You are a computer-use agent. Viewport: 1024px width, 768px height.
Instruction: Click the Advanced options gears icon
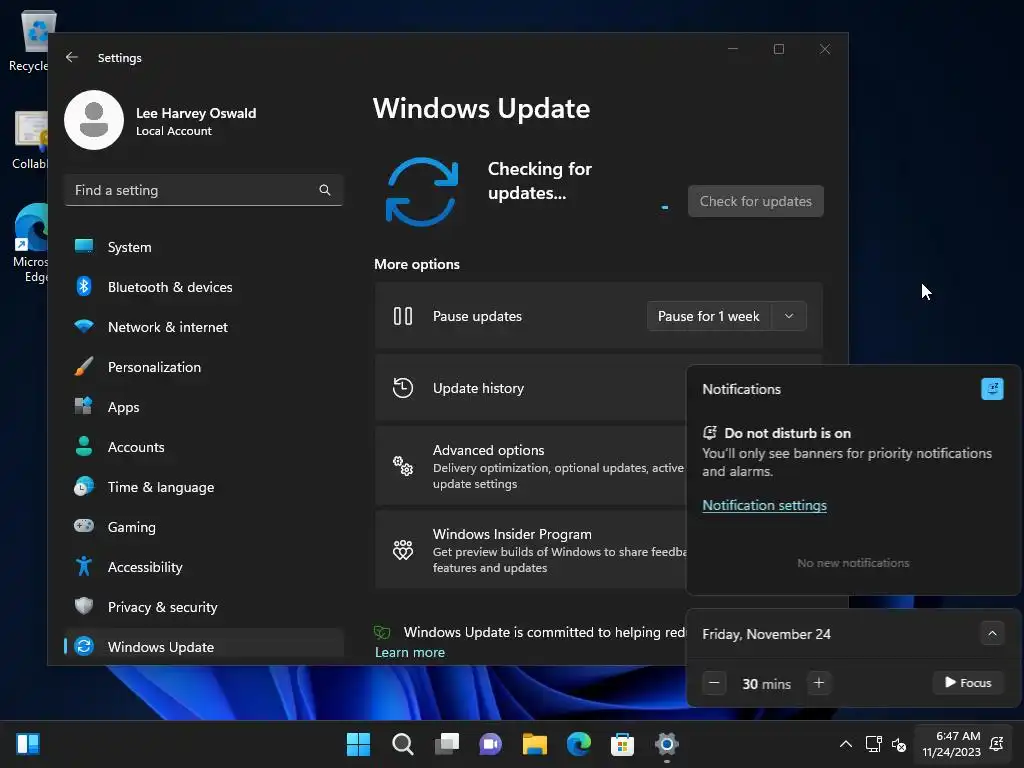tap(403, 466)
